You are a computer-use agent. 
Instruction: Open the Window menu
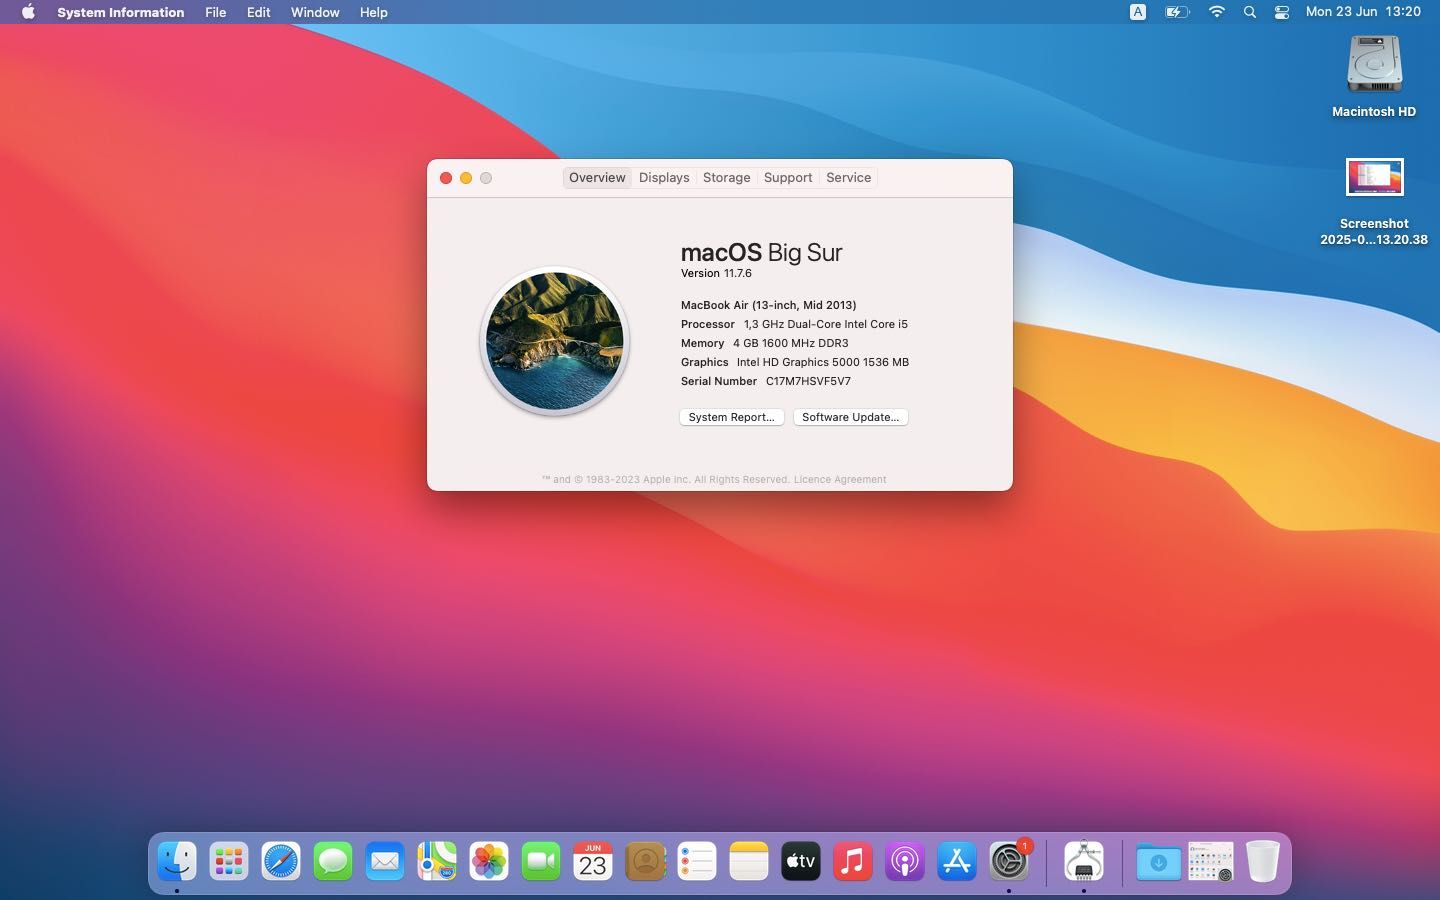coord(315,12)
